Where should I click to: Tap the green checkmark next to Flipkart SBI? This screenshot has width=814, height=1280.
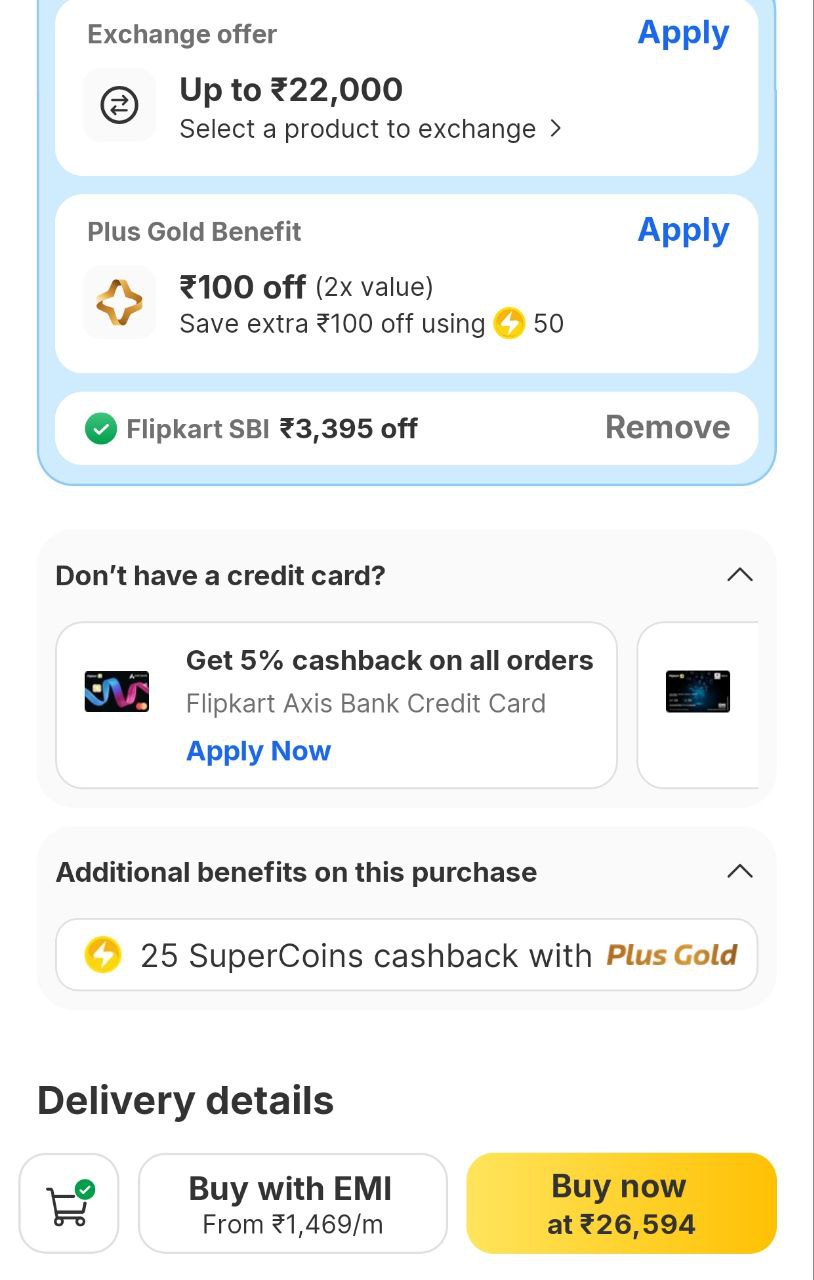101,429
